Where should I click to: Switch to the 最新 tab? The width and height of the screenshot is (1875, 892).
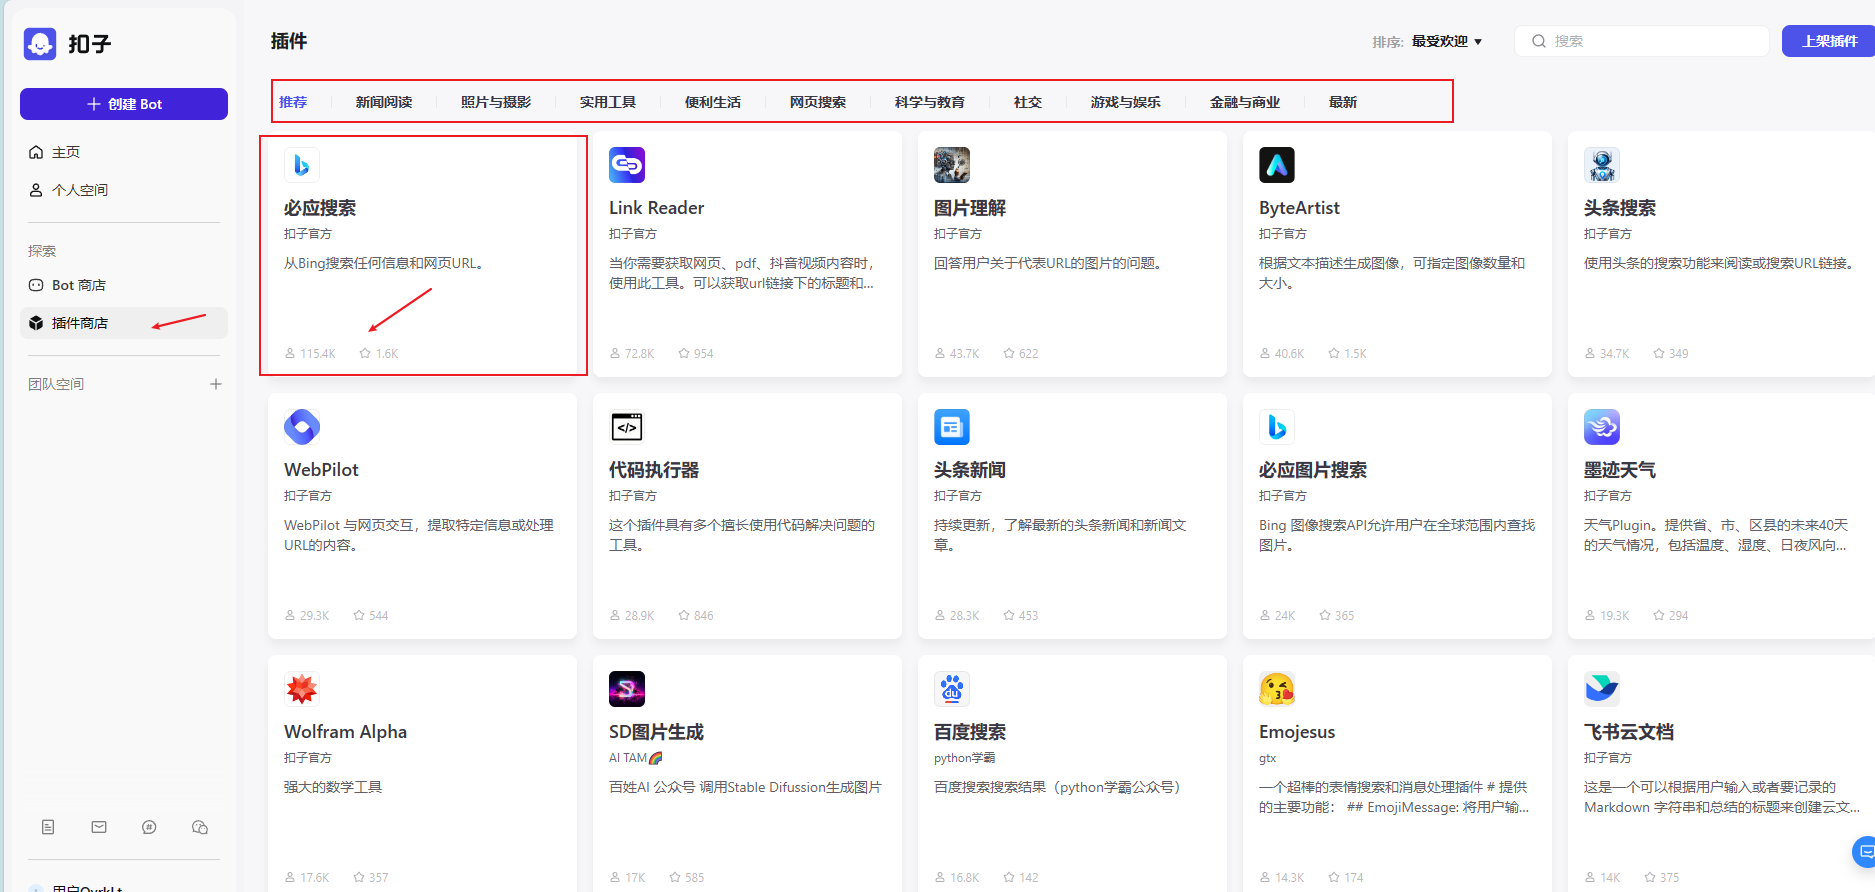1343,102
